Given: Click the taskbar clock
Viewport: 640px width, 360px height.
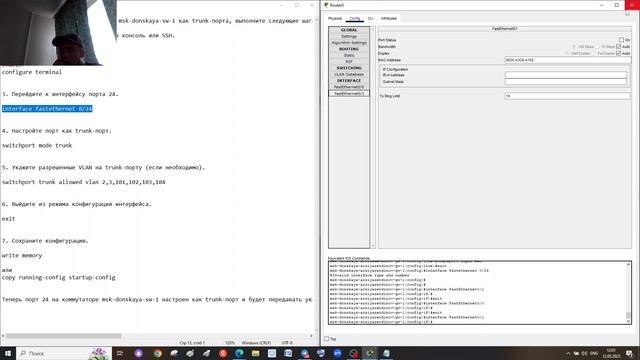Looking at the screenshot, I should click(611, 353).
